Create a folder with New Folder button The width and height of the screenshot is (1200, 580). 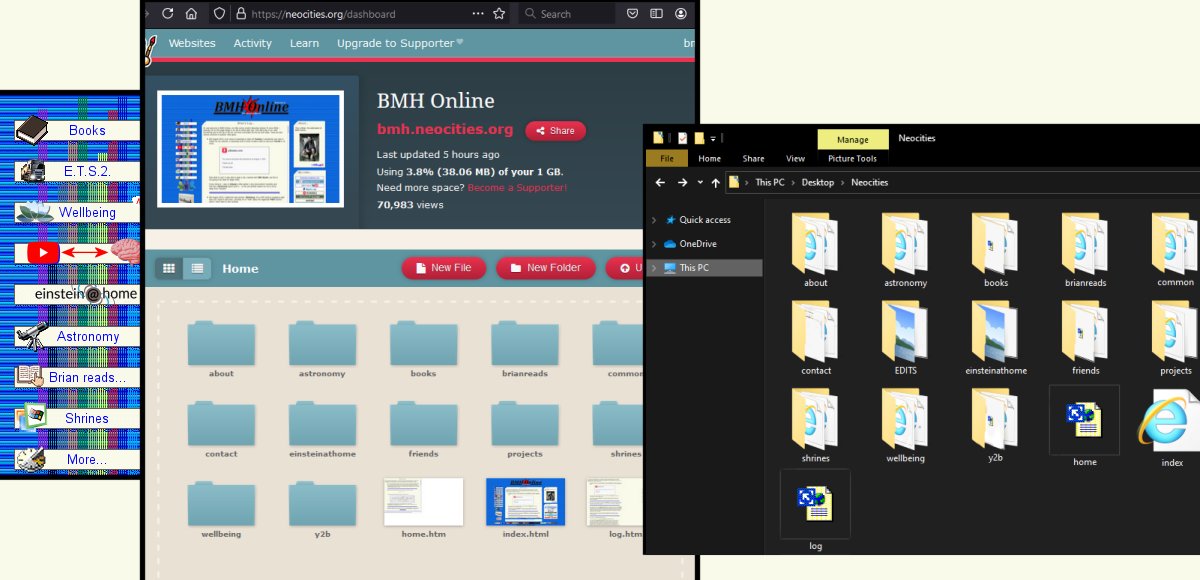point(546,268)
